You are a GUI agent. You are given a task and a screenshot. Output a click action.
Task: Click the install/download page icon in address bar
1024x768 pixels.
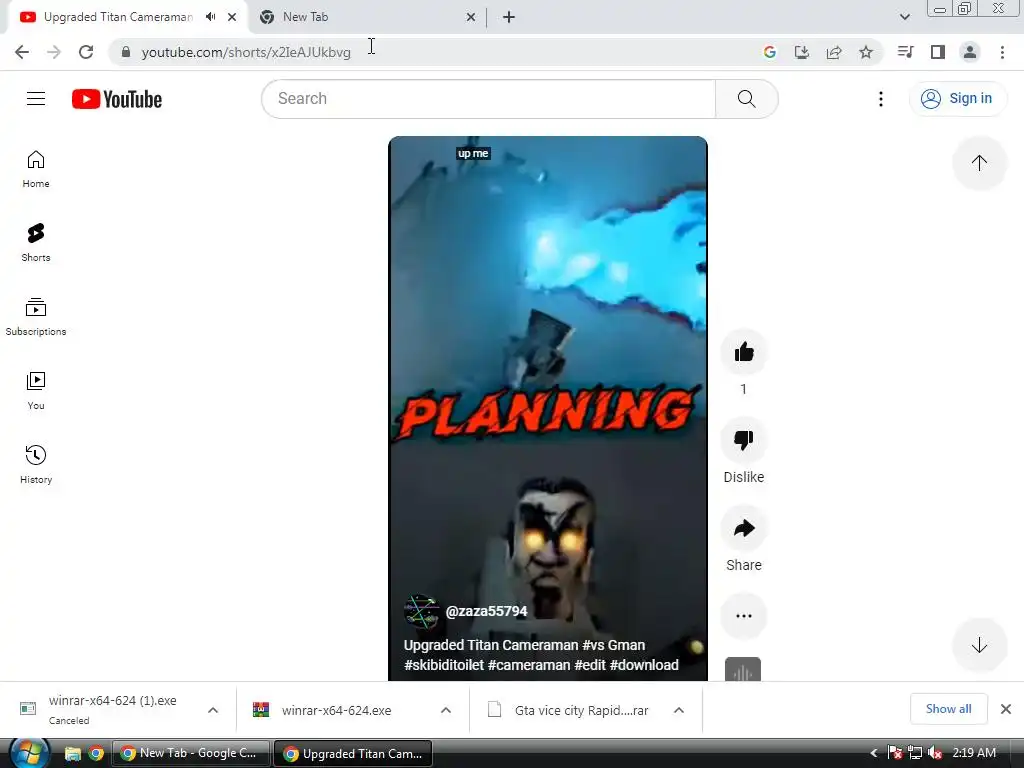click(x=802, y=52)
